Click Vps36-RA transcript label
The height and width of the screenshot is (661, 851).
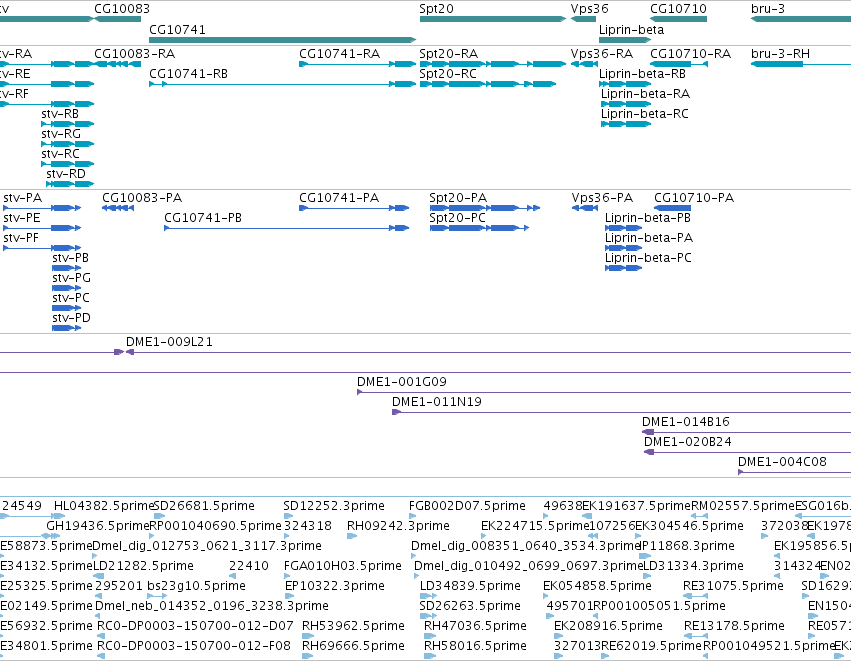(601, 54)
